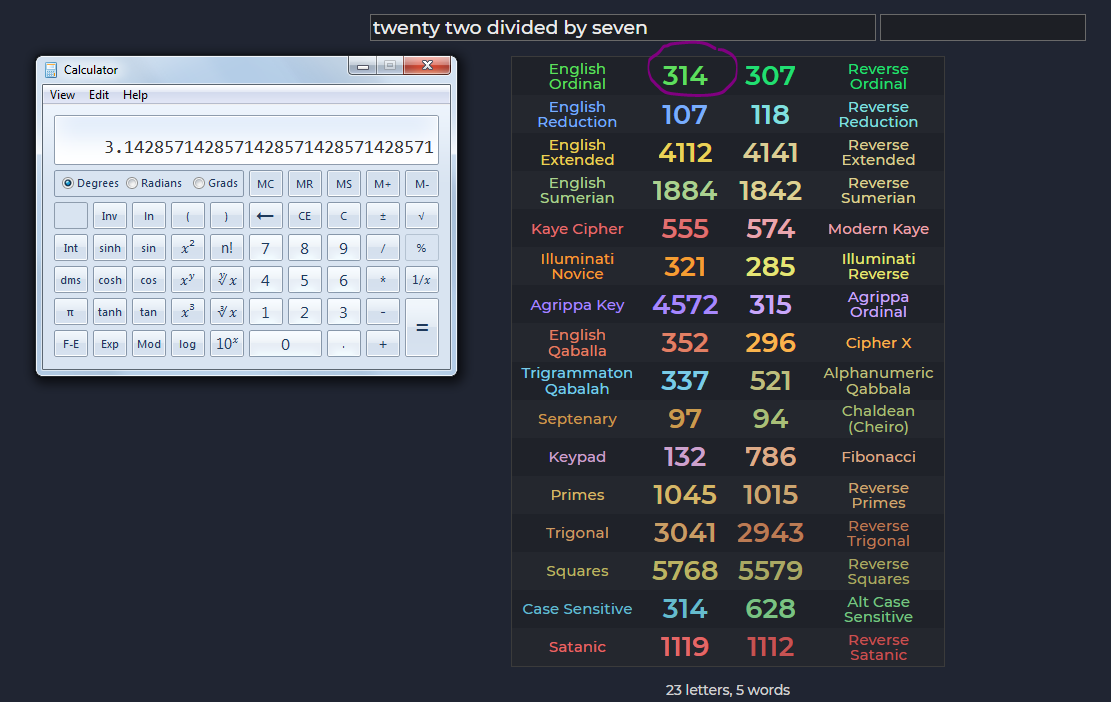Click the equals button
The height and width of the screenshot is (702, 1111).
pos(422,327)
